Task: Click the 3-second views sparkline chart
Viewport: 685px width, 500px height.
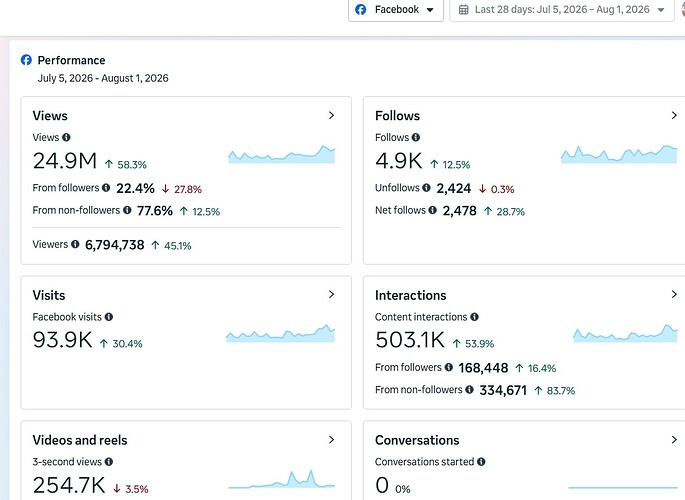Action: point(282,479)
